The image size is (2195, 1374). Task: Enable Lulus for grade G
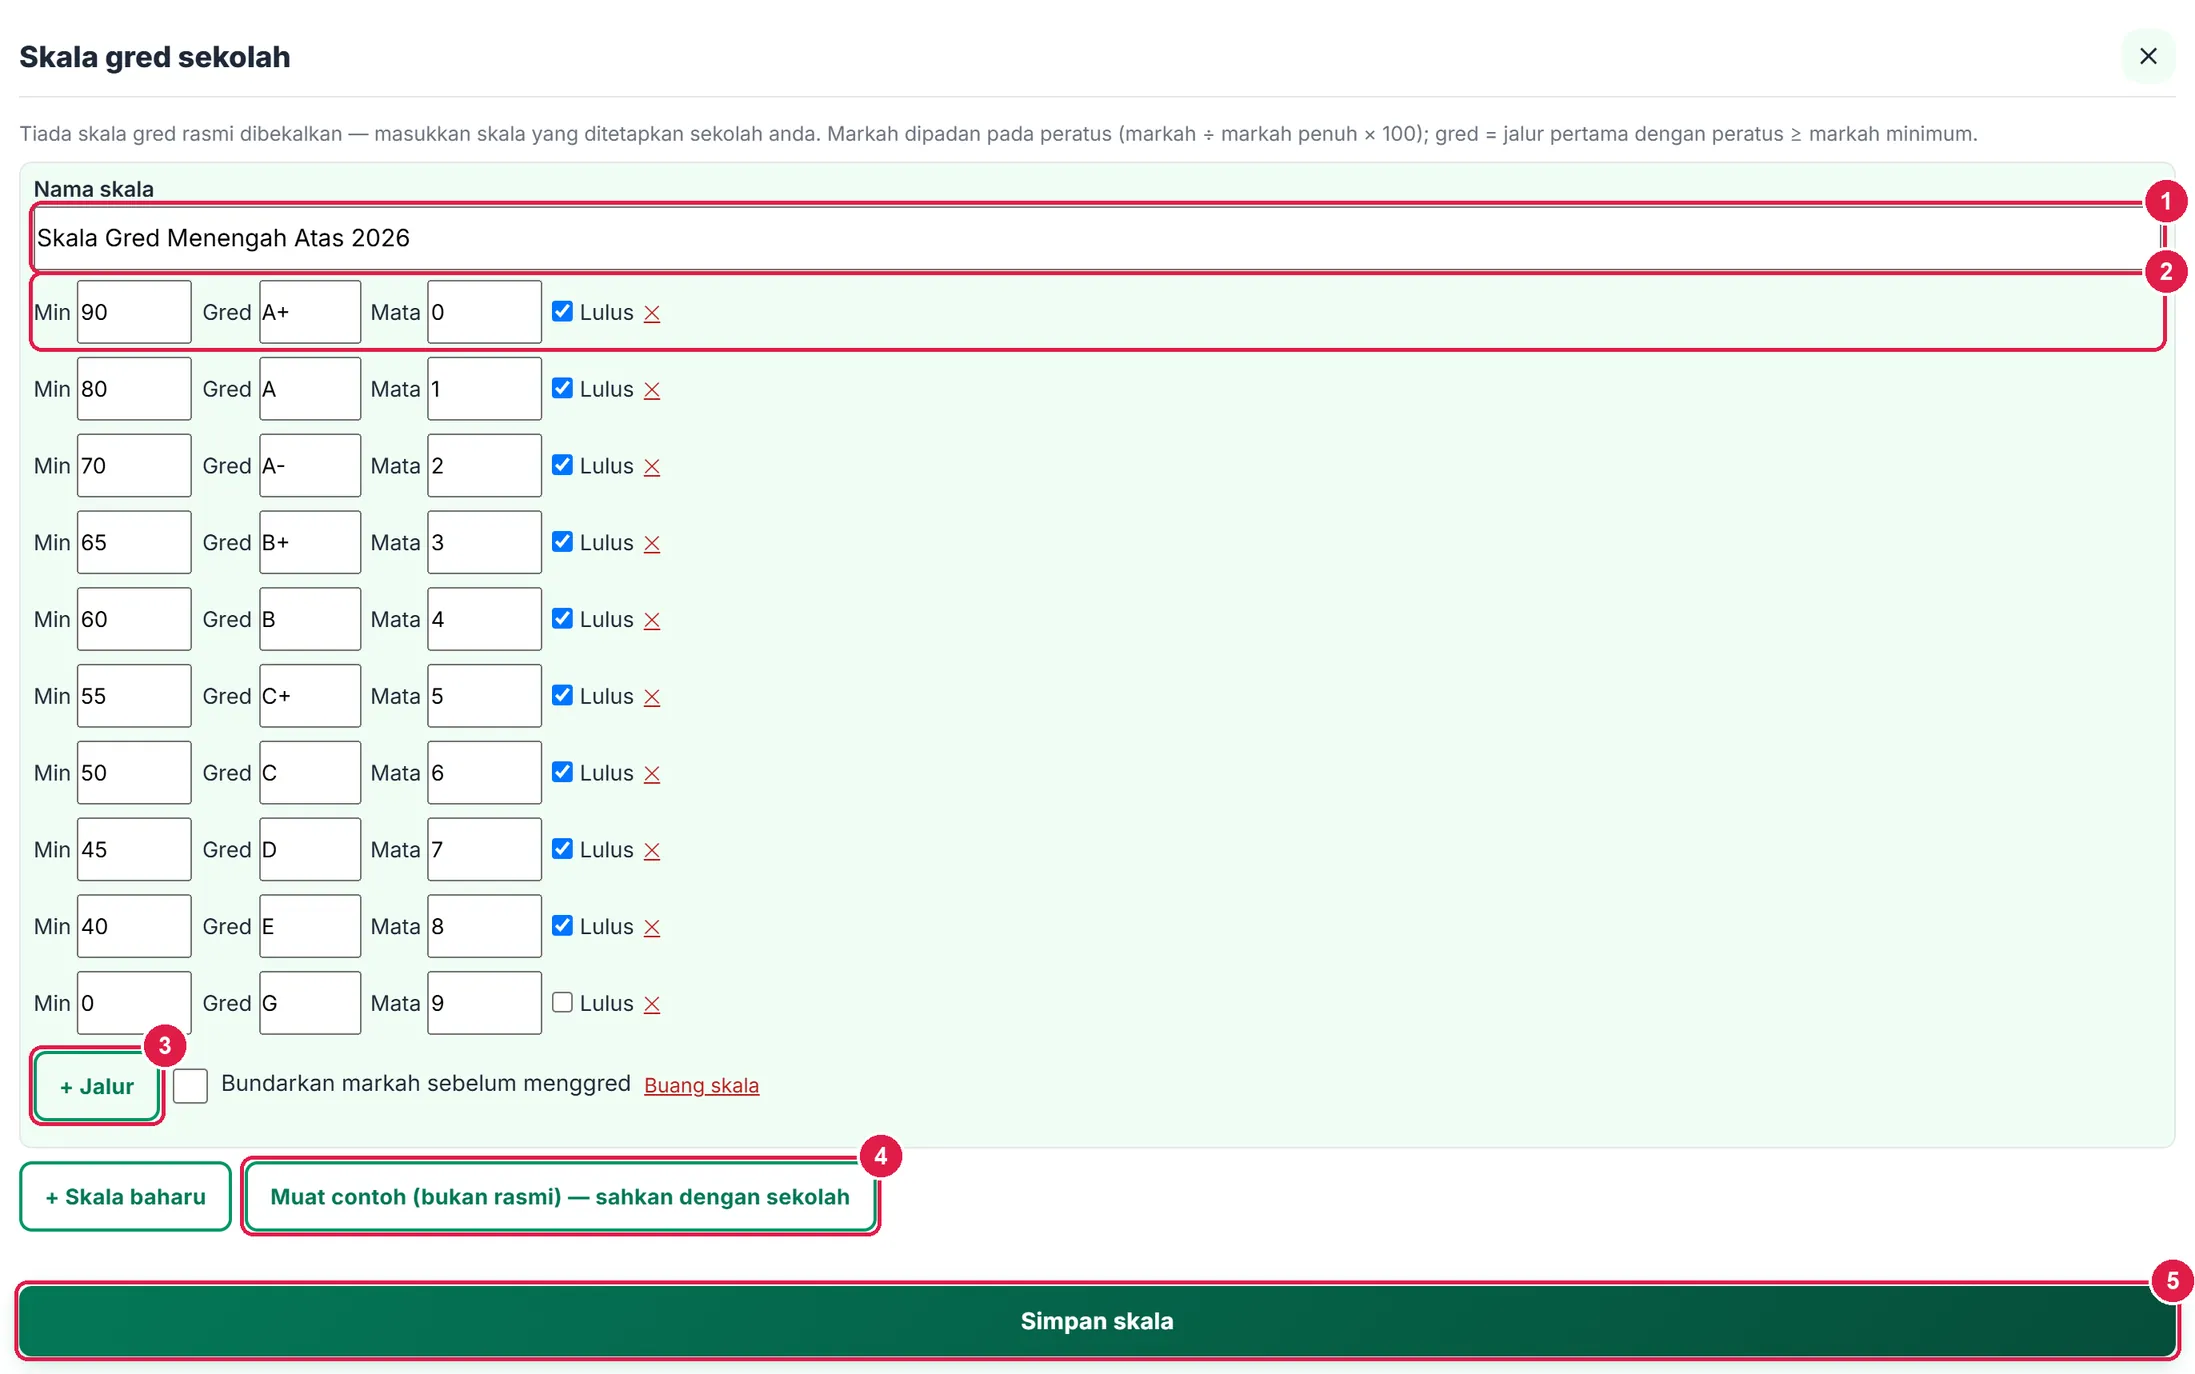pyautogui.click(x=563, y=1002)
